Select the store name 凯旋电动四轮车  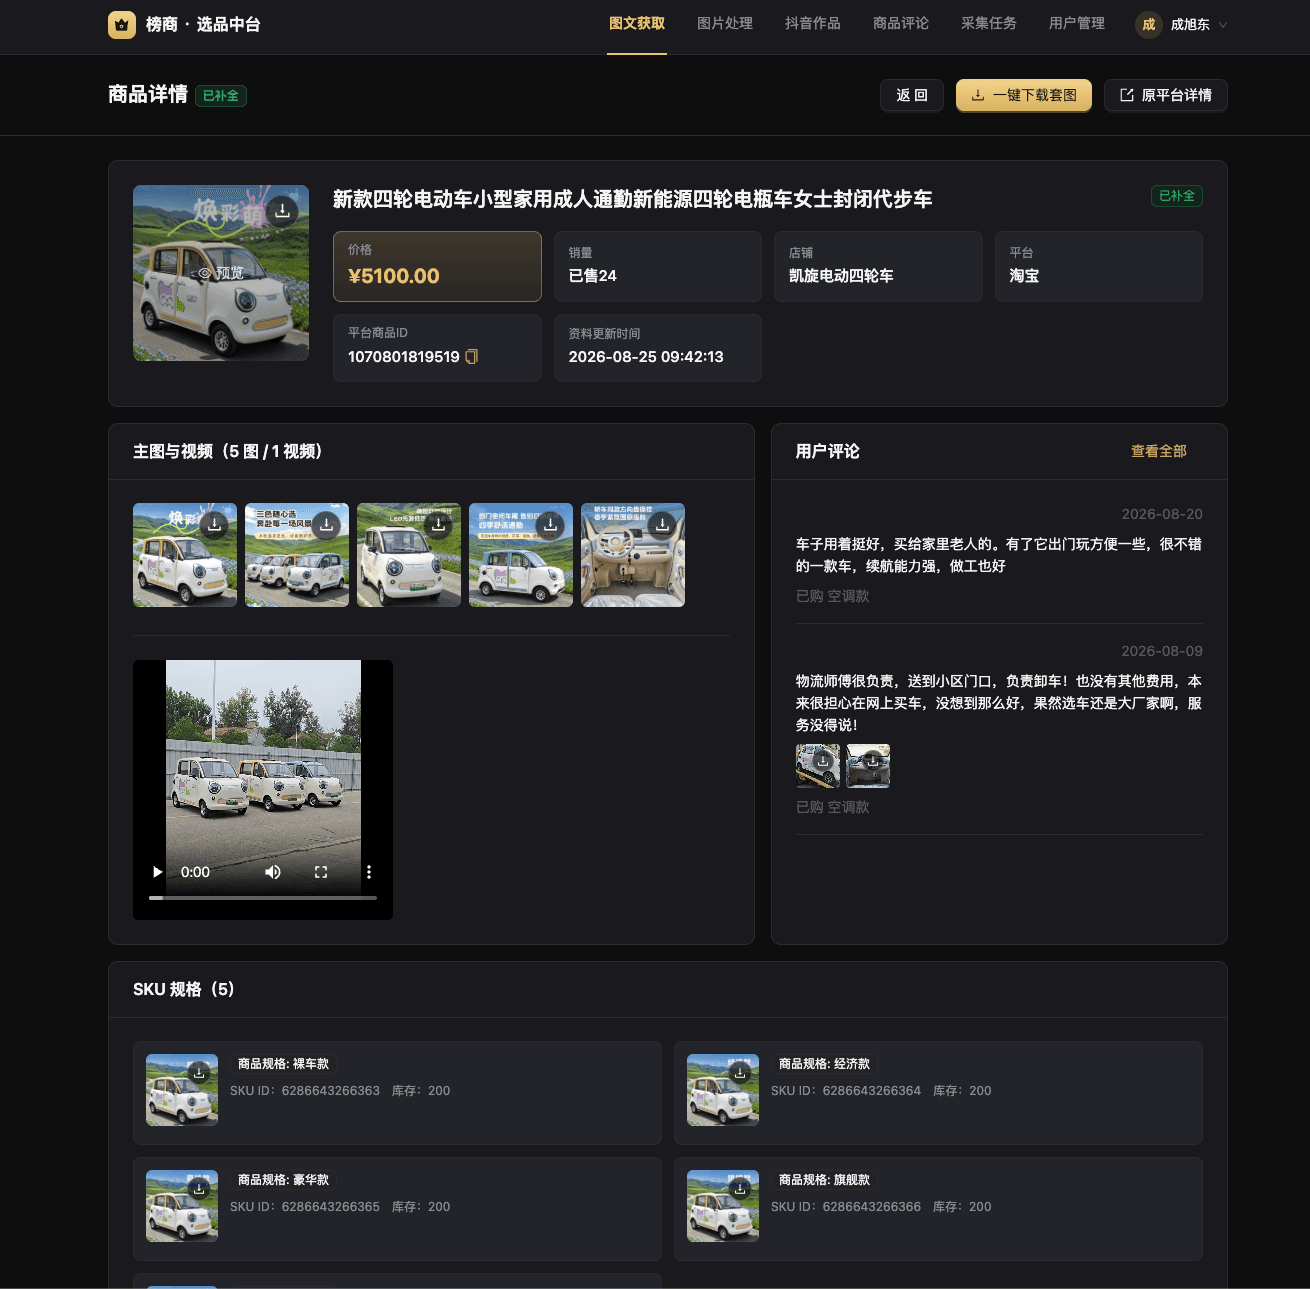(841, 276)
